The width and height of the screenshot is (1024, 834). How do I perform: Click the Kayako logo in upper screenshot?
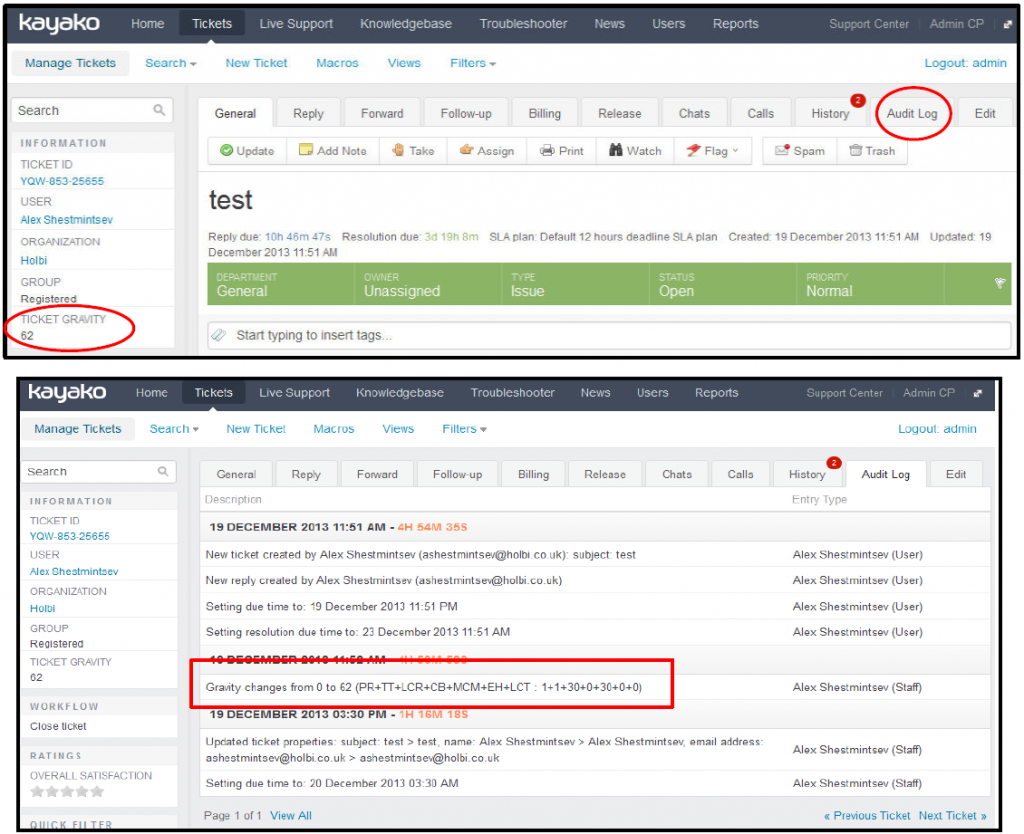[x=59, y=24]
